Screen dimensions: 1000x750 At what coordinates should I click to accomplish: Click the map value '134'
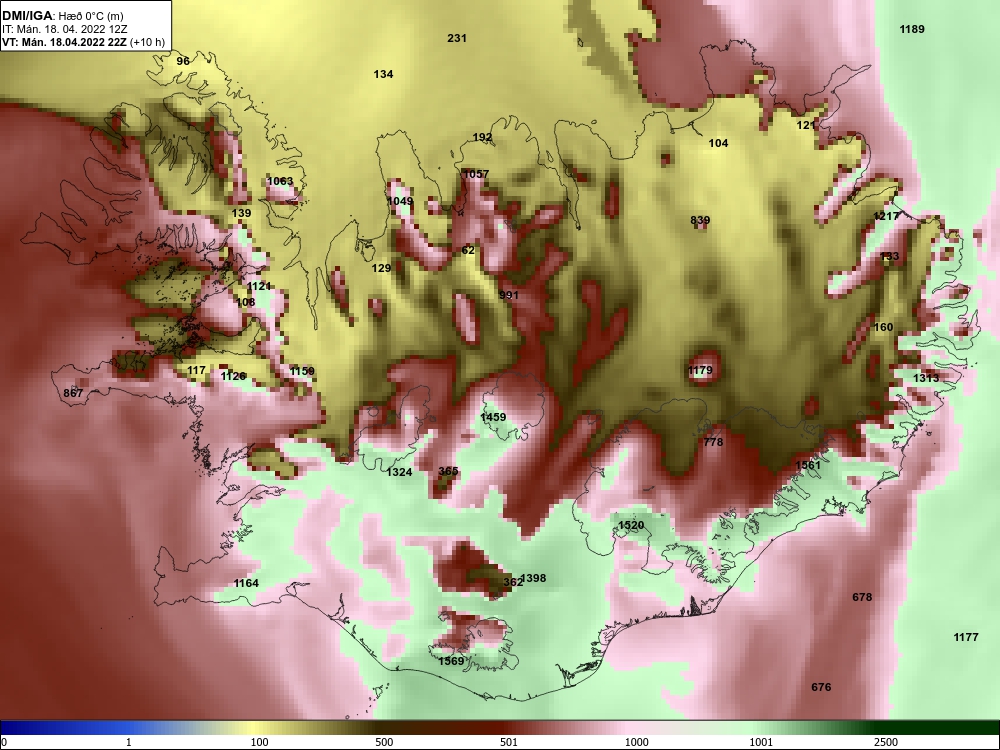(x=383, y=75)
